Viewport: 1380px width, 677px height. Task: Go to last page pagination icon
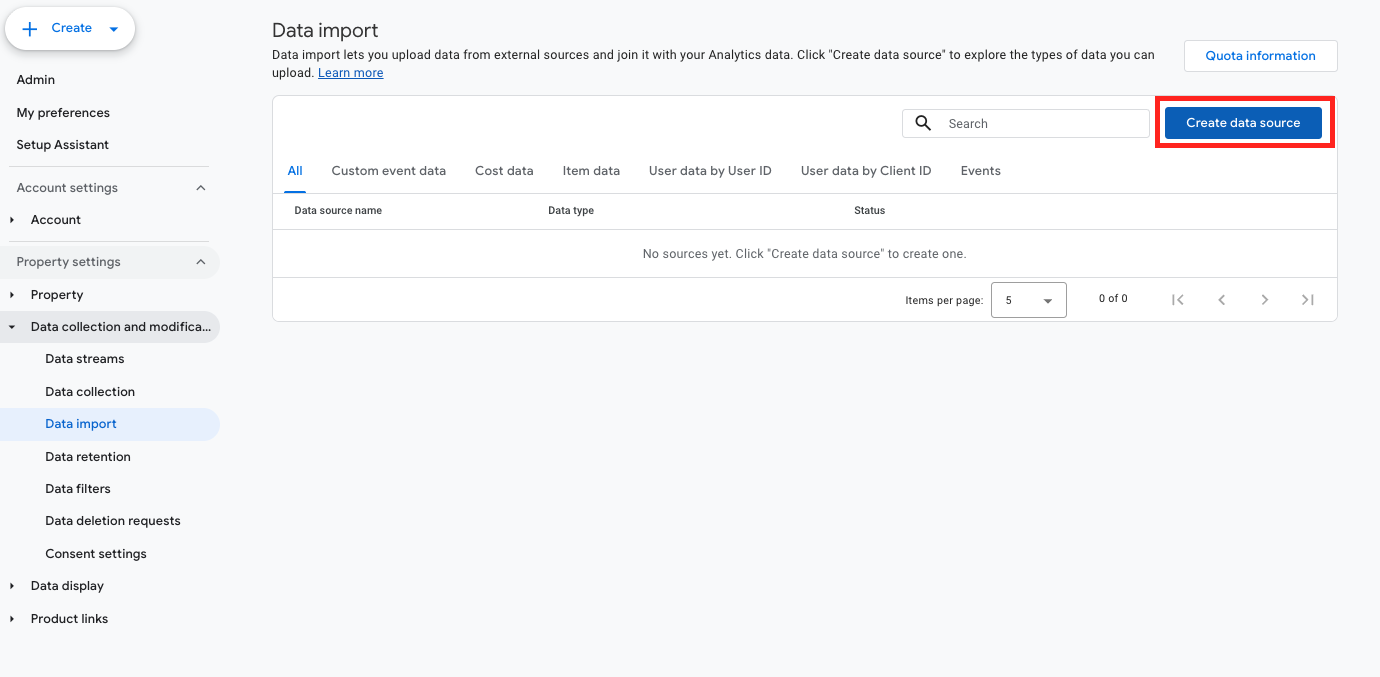[x=1307, y=299]
